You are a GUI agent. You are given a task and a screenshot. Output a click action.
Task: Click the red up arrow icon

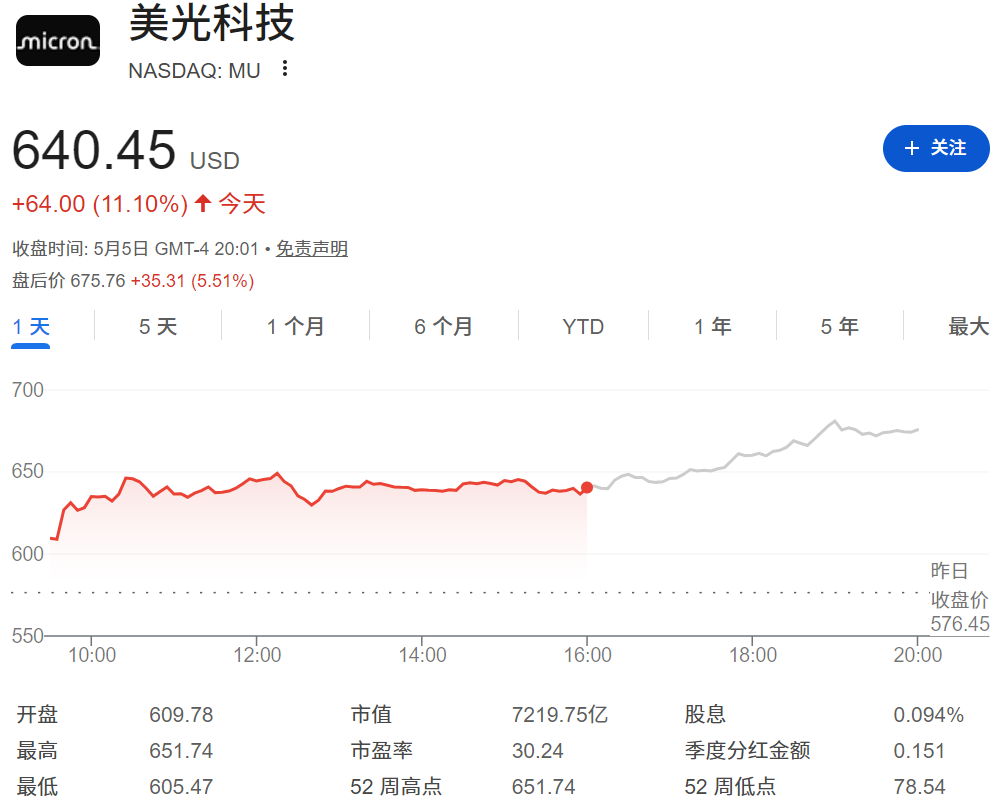click(203, 203)
